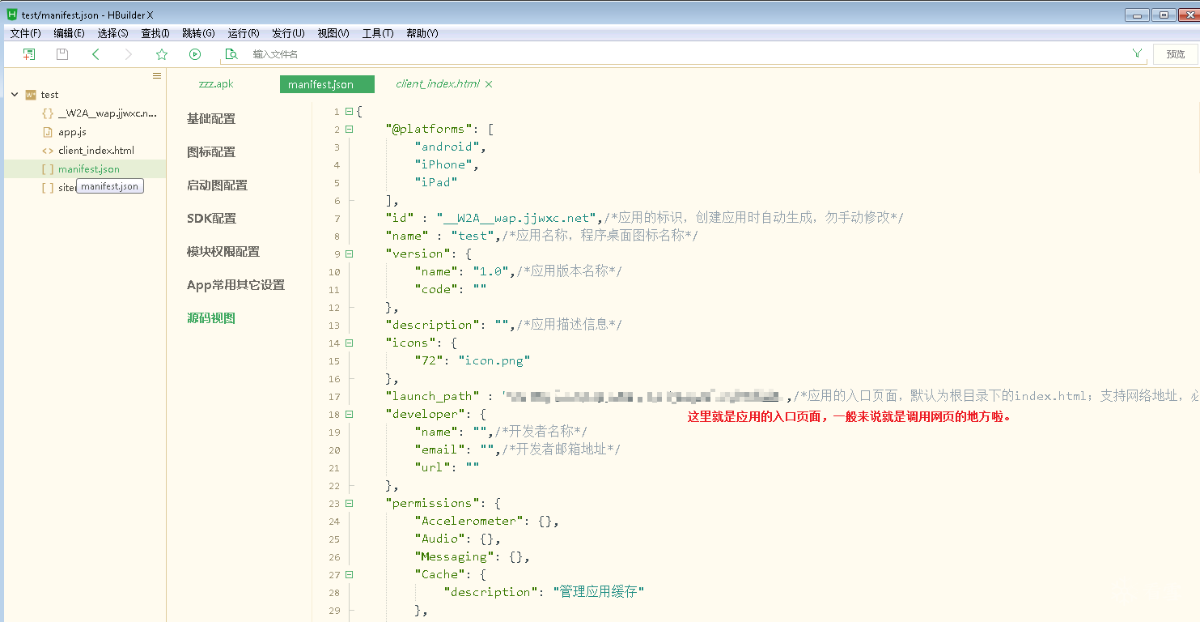
Task: Click the project tree hamburger menu icon
Action: tap(157, 76)
